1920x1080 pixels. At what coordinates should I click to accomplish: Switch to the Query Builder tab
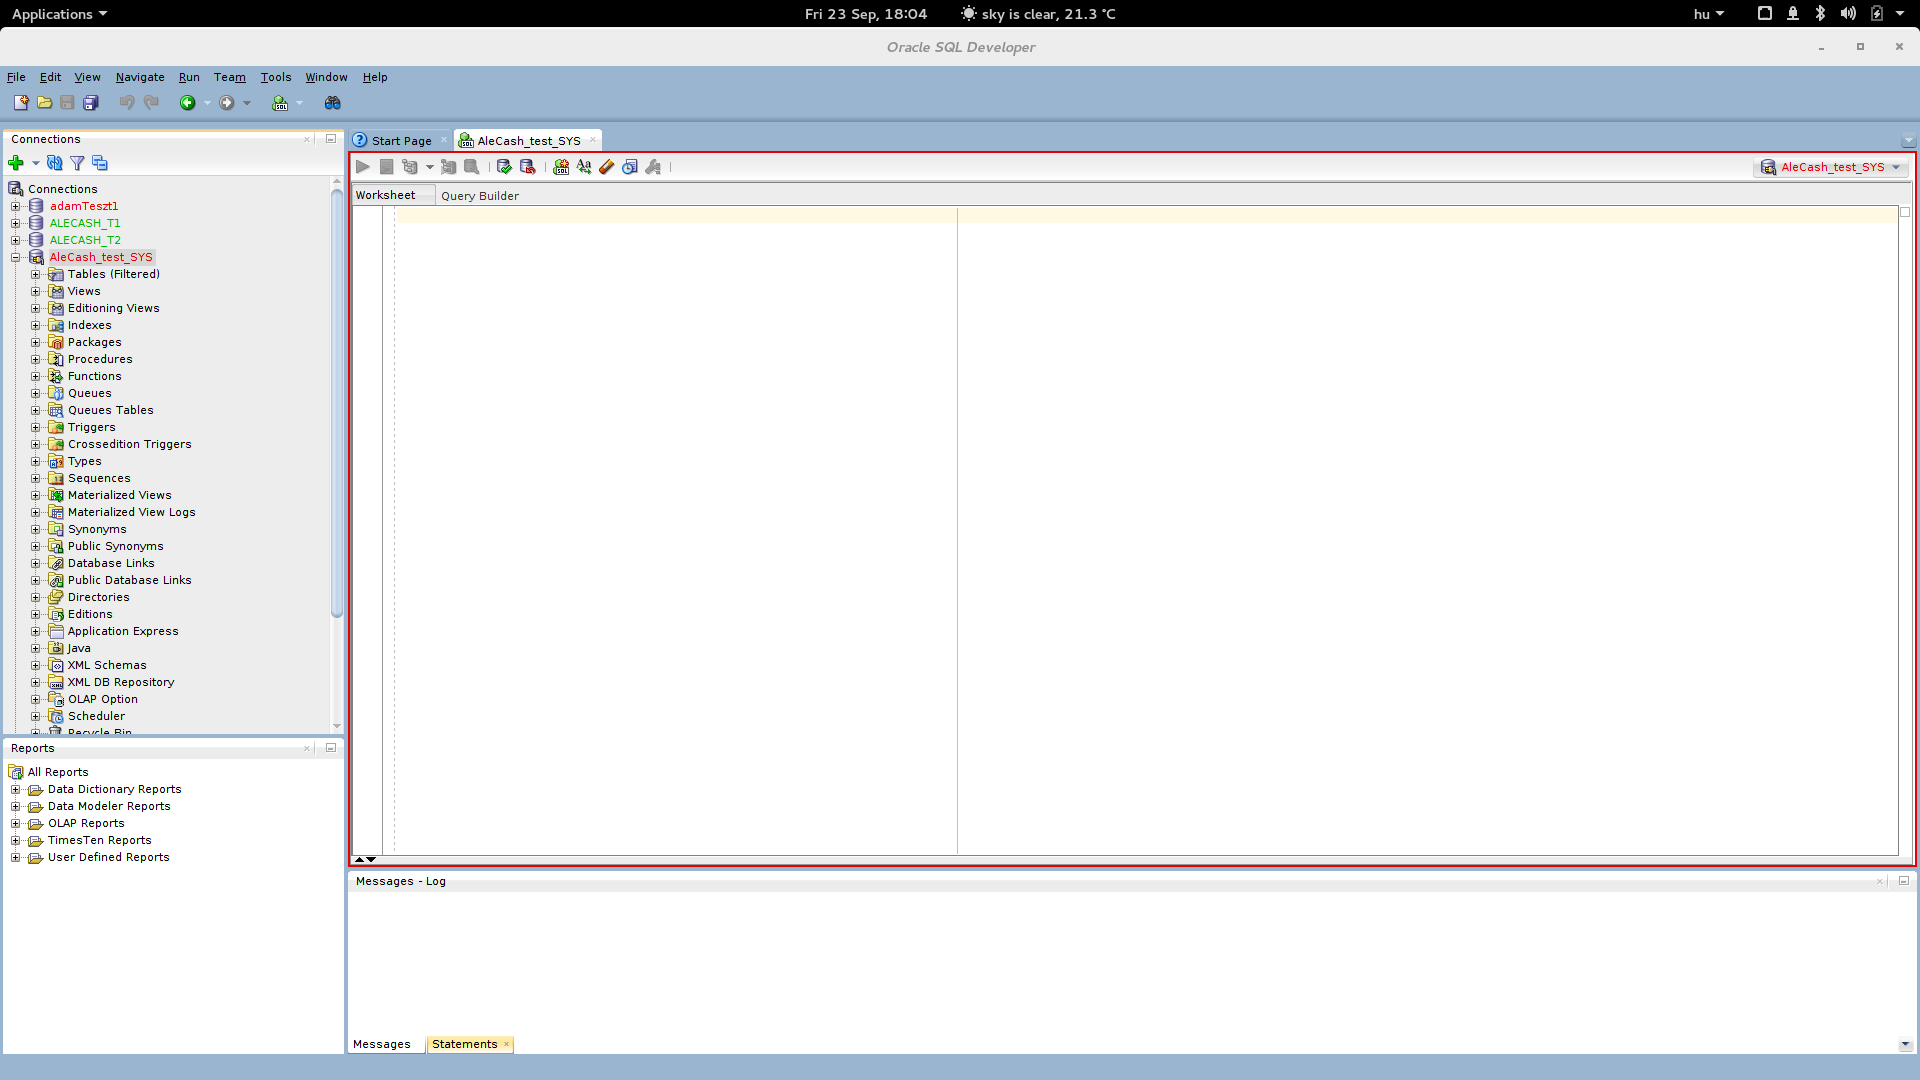point(480,196)
